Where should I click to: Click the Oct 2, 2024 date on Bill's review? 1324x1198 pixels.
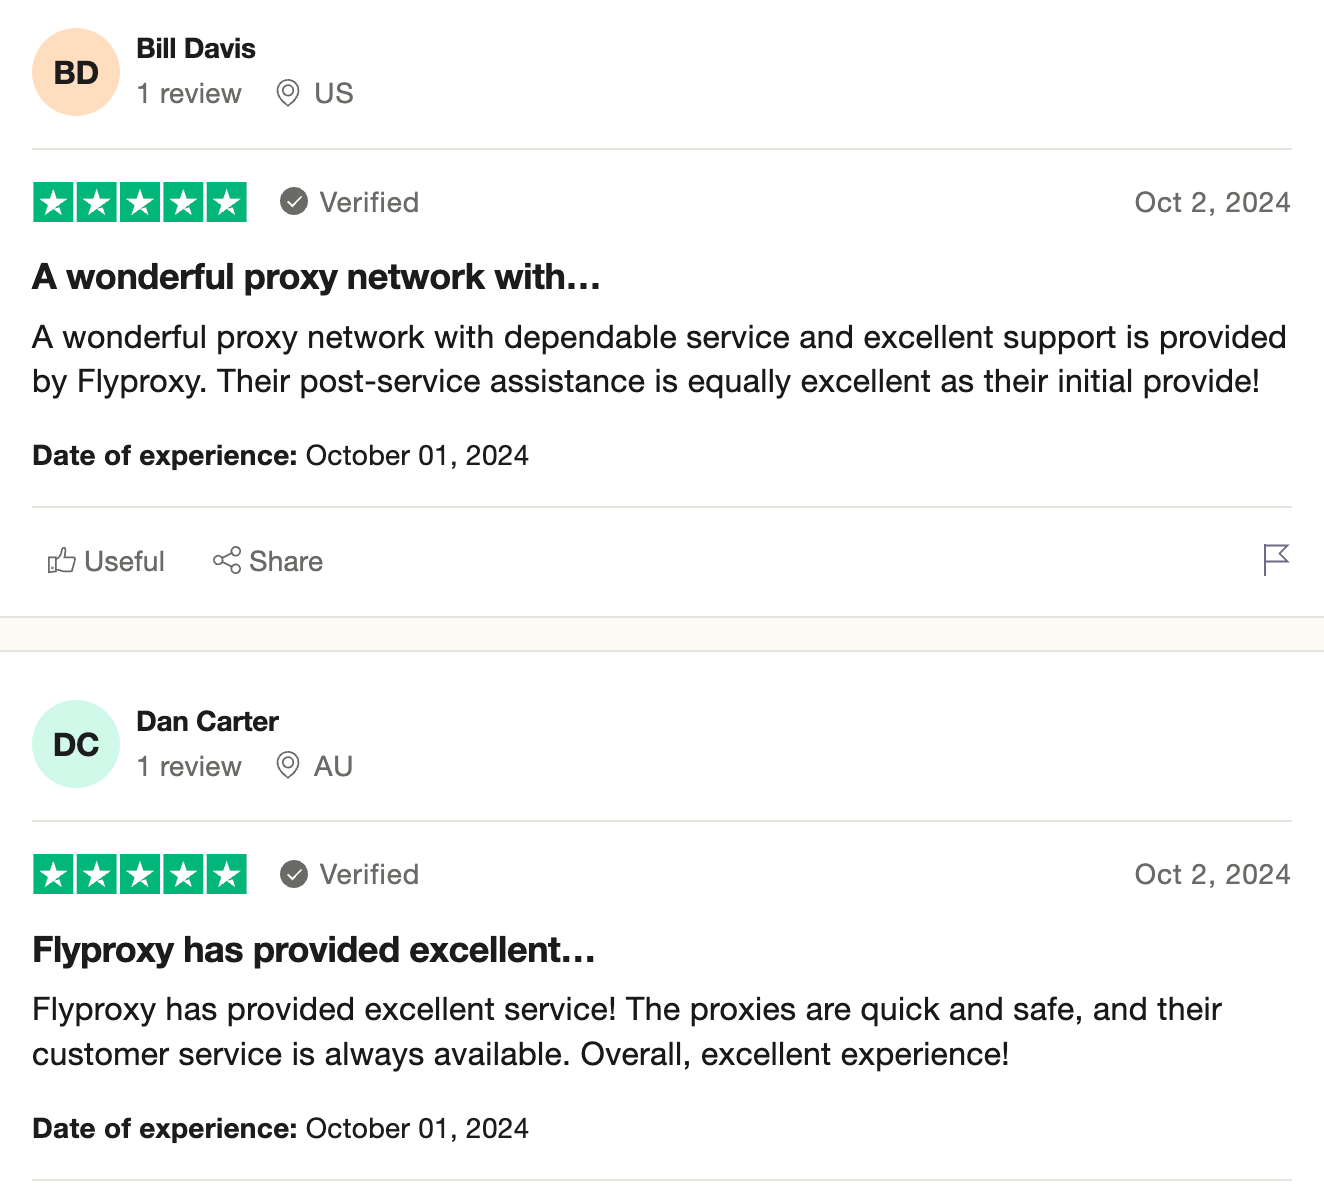point(1211,201)
